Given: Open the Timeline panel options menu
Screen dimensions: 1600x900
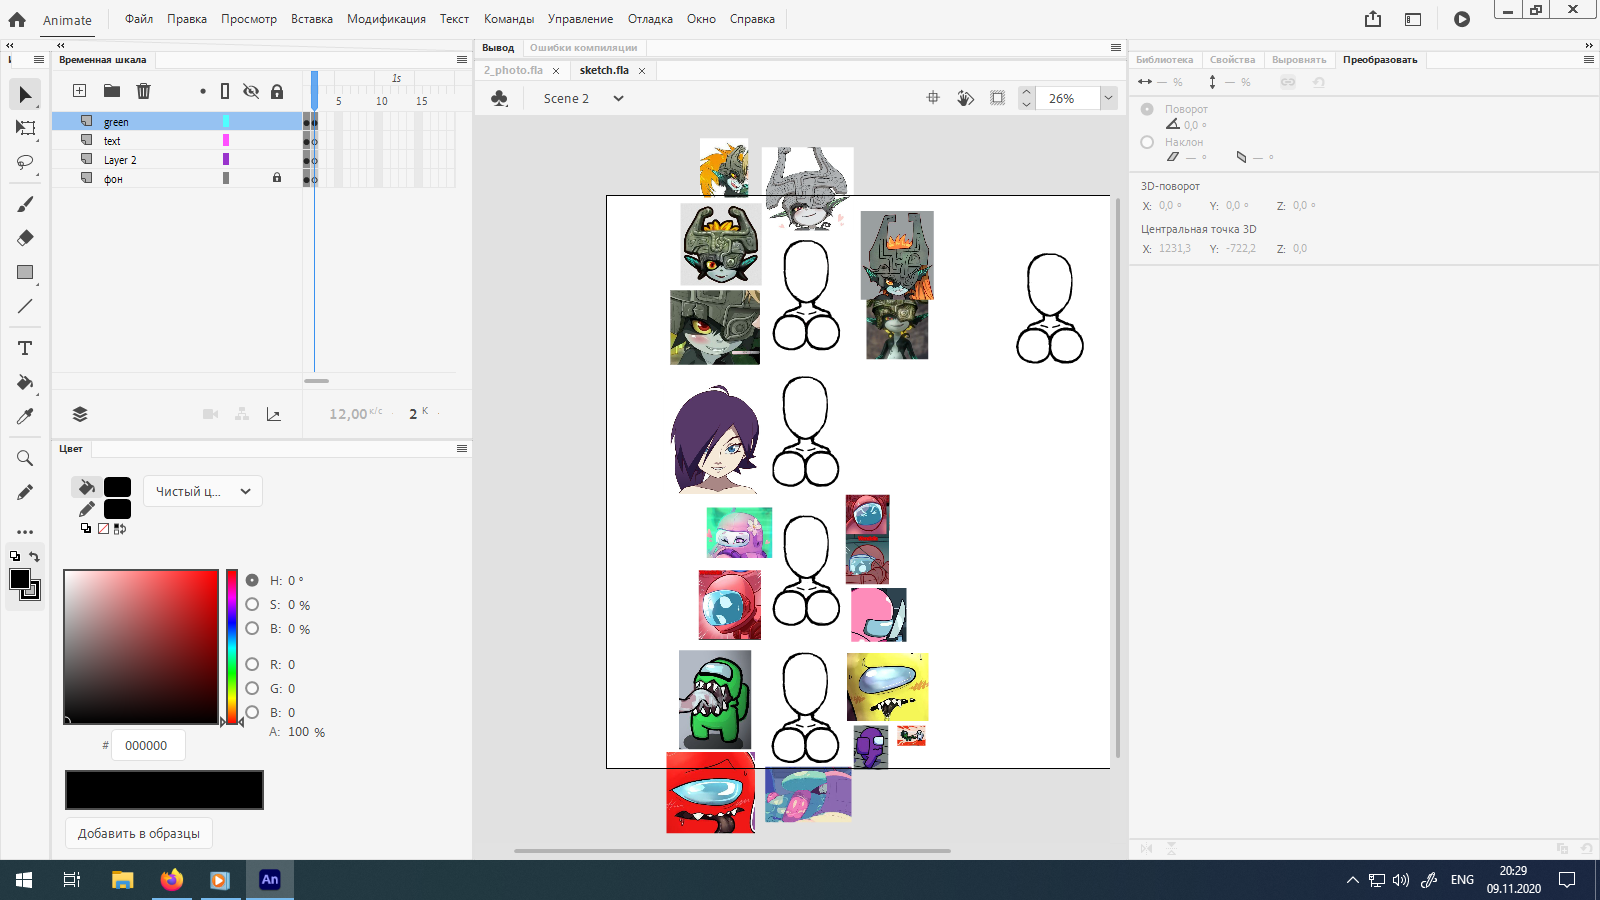Looking at the screenshot, I should pyautogui.click(x=462, y=60).
